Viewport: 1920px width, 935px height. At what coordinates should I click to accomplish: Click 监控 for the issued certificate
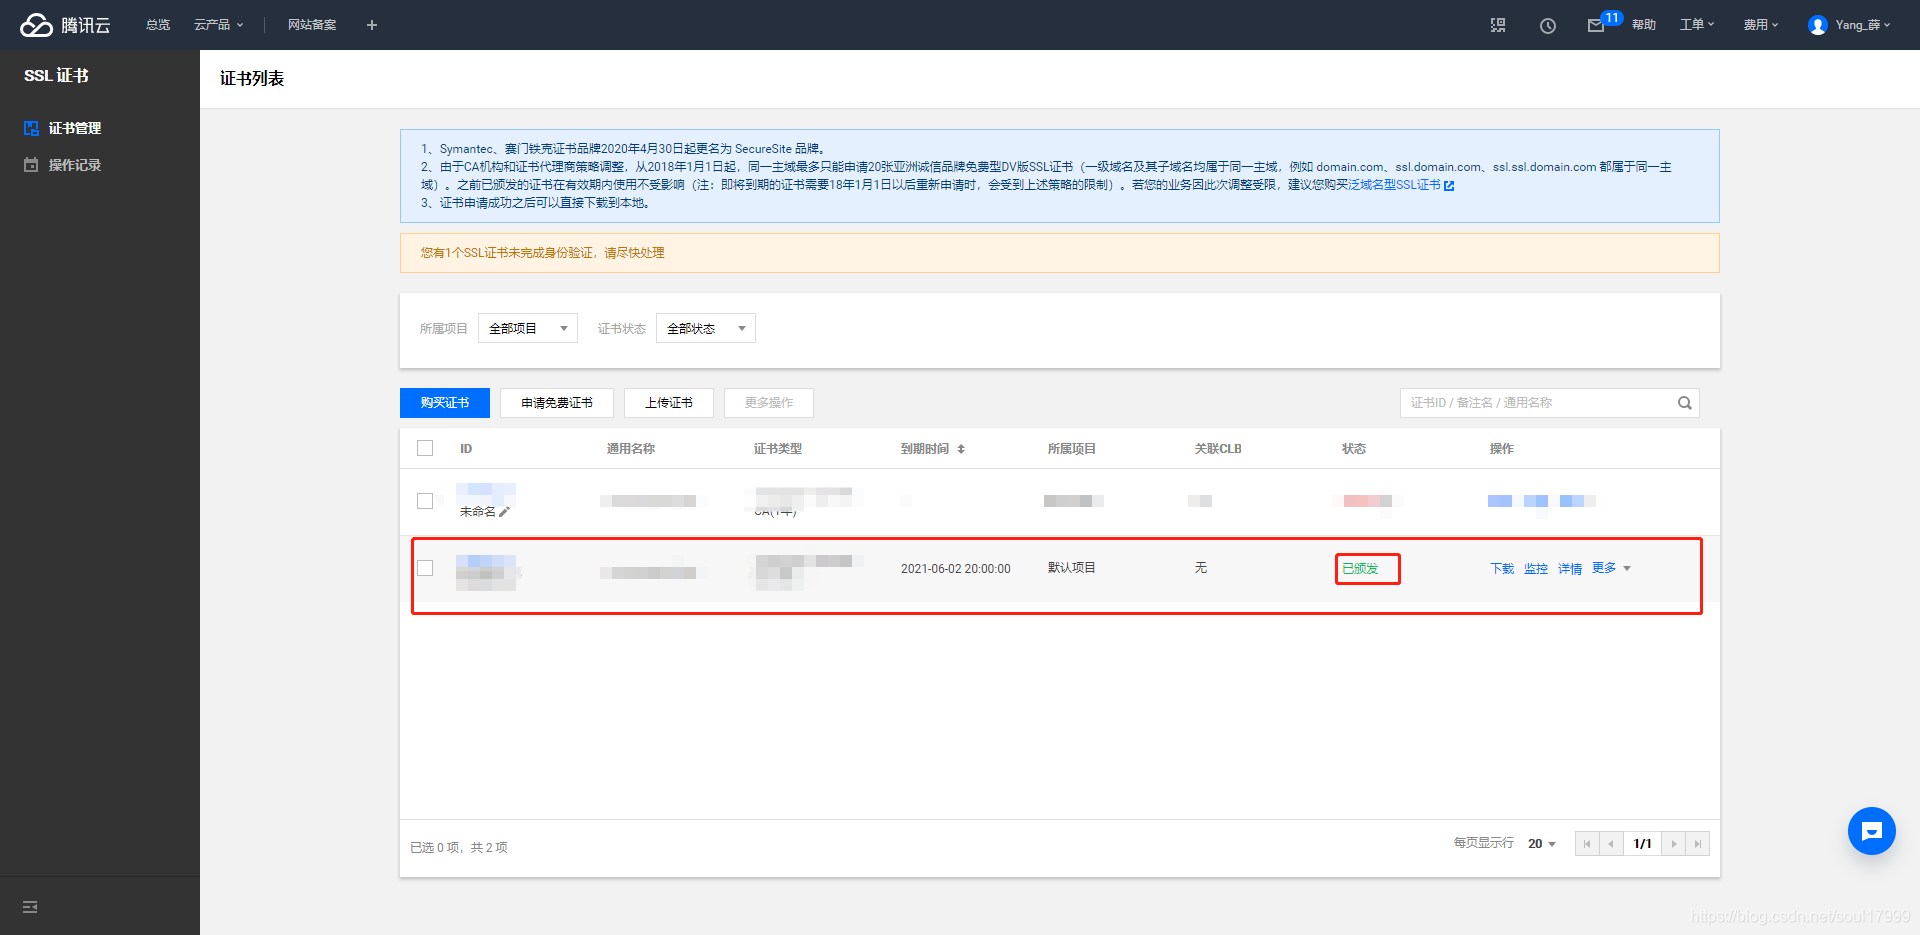click(1536, 569)
